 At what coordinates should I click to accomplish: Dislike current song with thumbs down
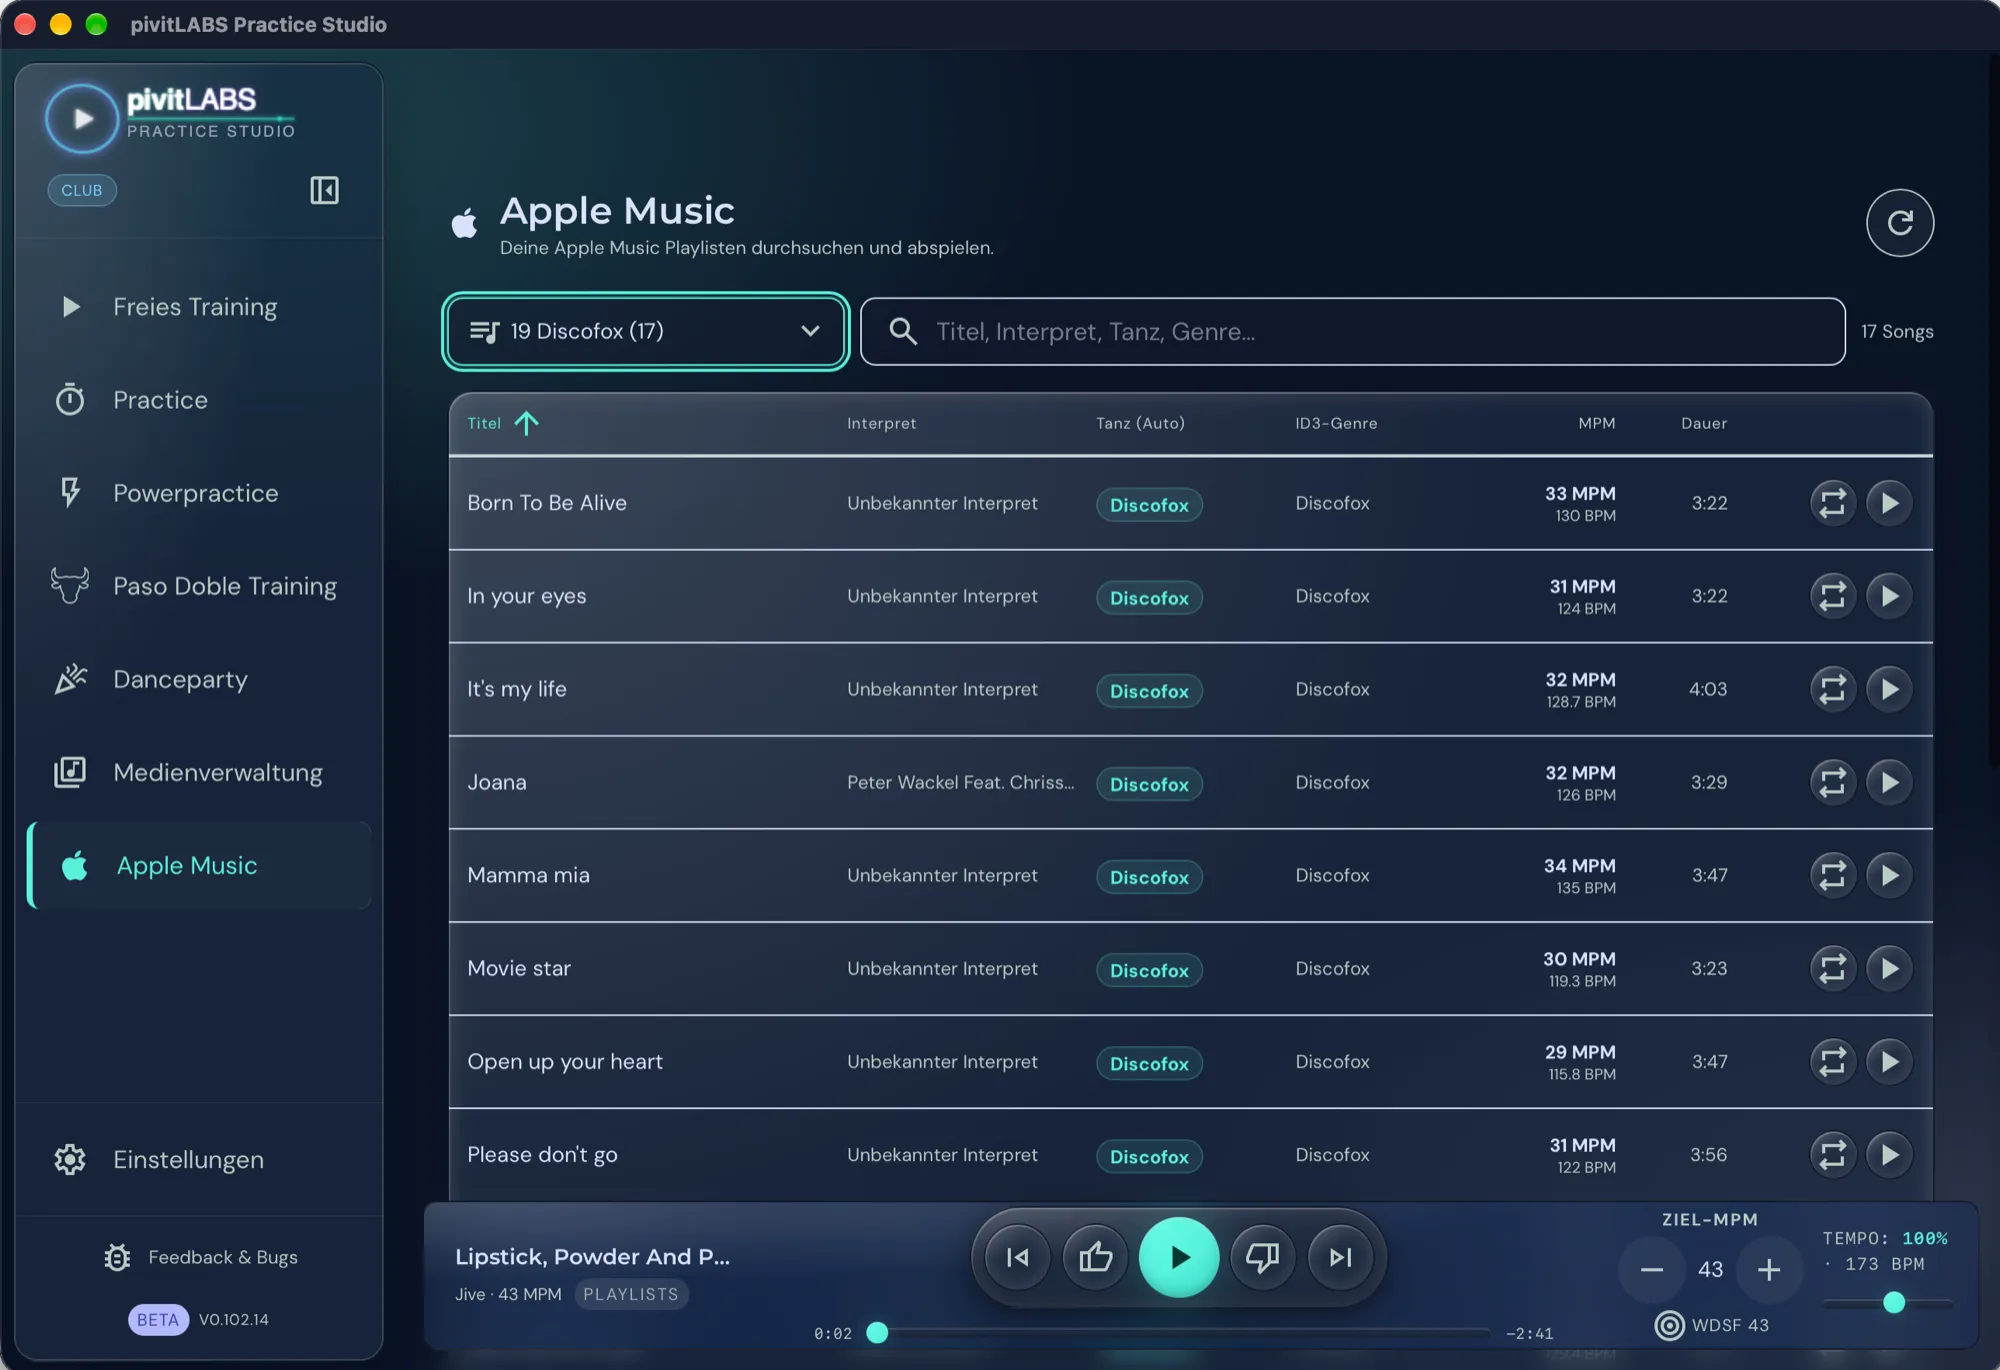(1262, 1257)
